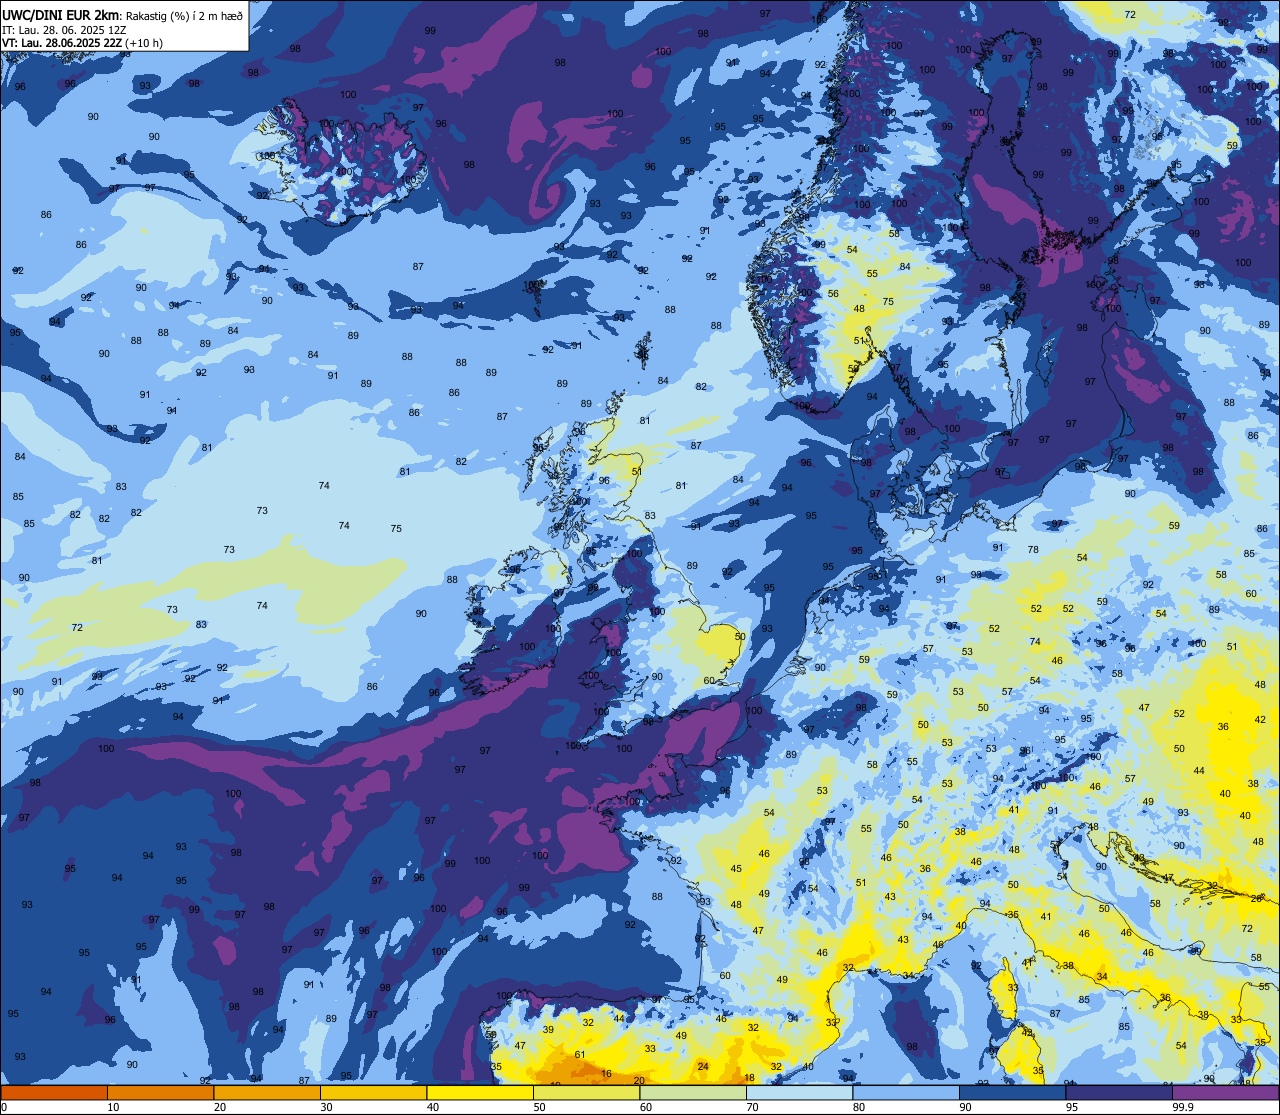This screenshot has width=1280, height=1115.
Task: Click the 50–60% pale yellow legend swatch
Action: pos(586,1093)
